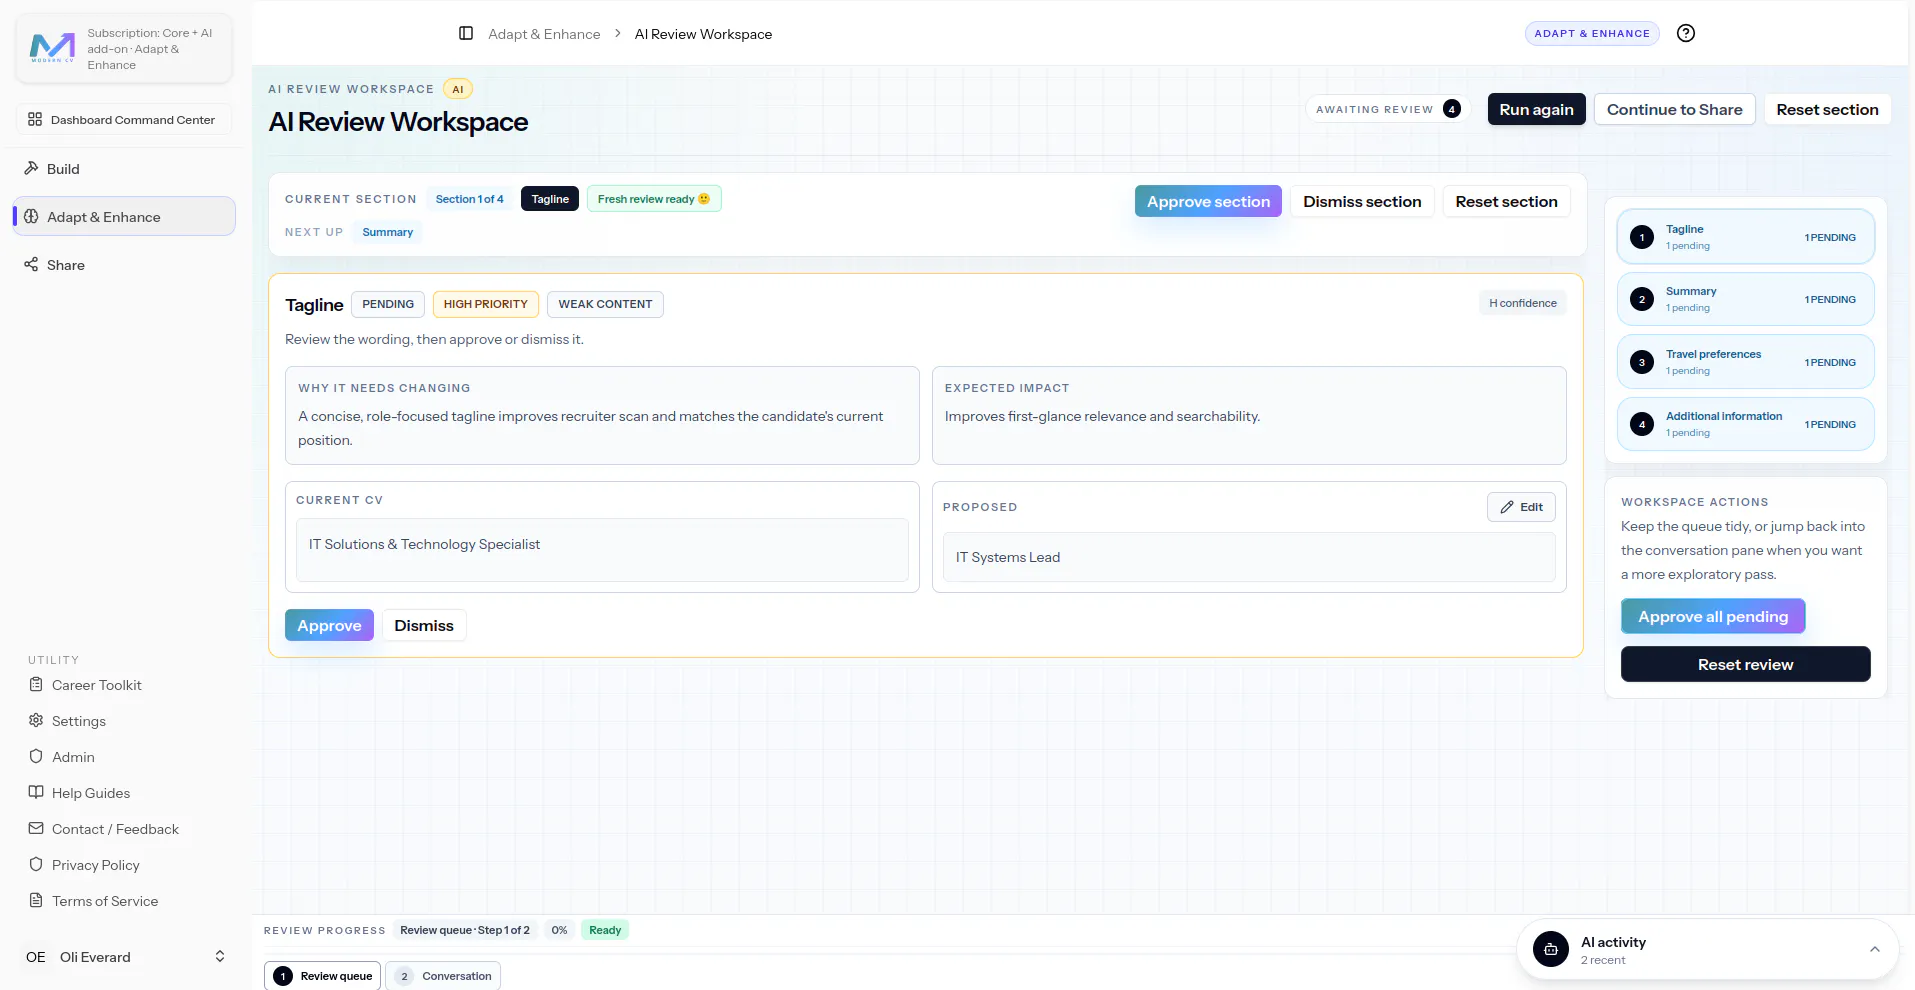Open Help Guides page

90,793
